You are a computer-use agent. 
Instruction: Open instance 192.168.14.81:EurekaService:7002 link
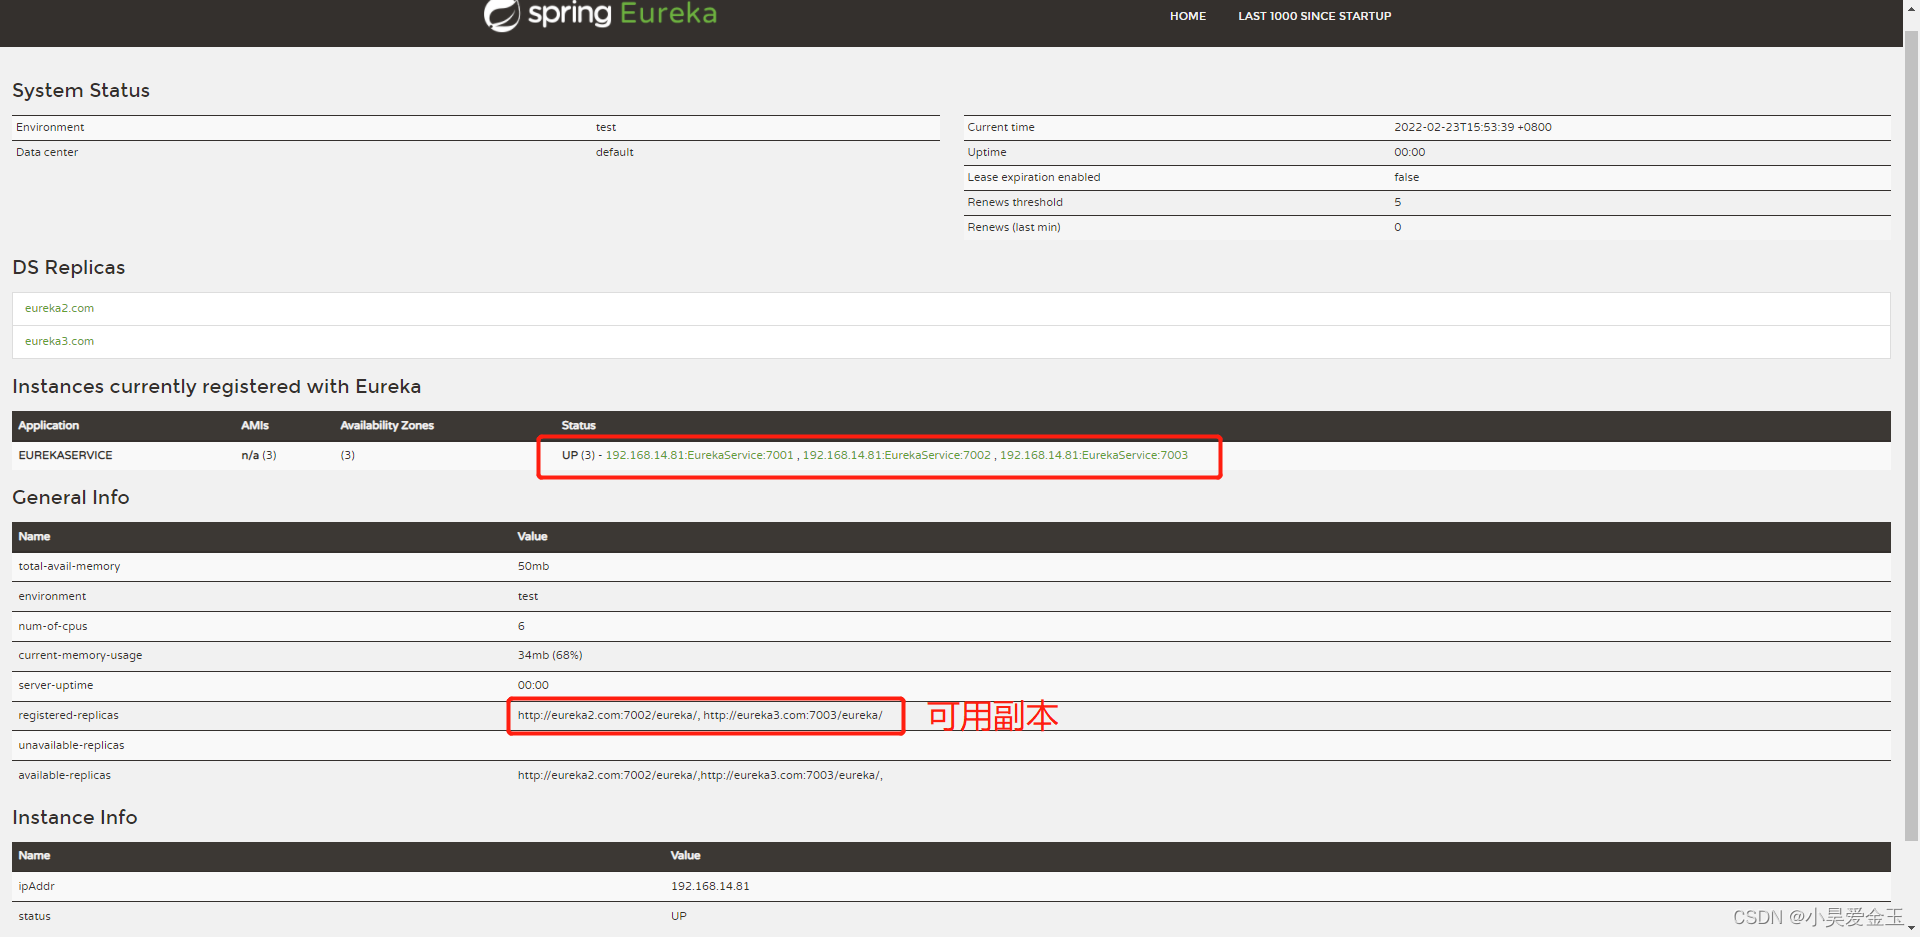coord(896,455)
